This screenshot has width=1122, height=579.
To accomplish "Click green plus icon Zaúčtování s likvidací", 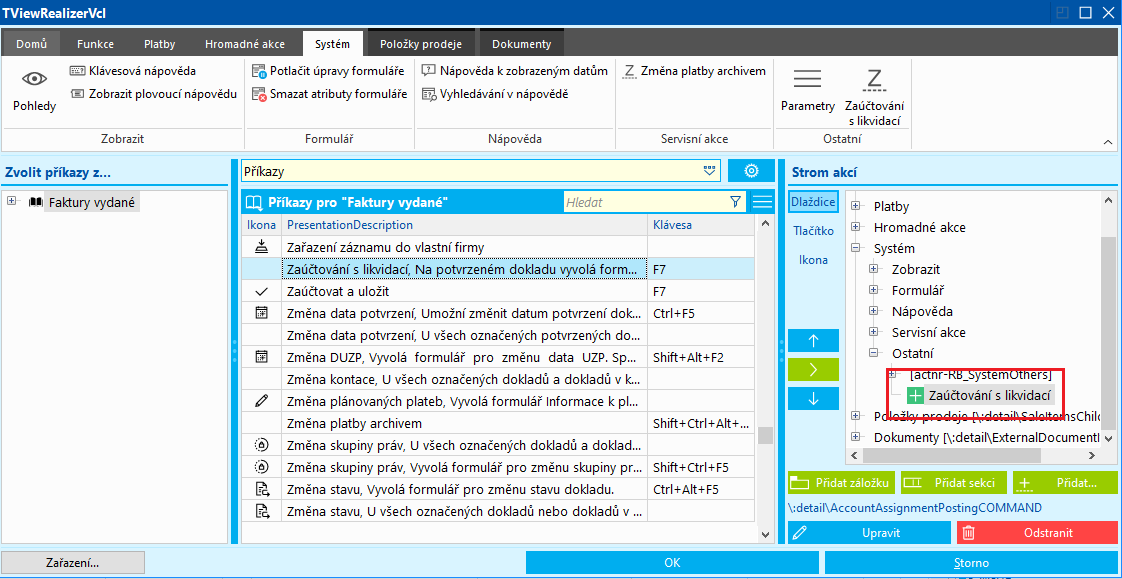I will (x=915, y=395).
